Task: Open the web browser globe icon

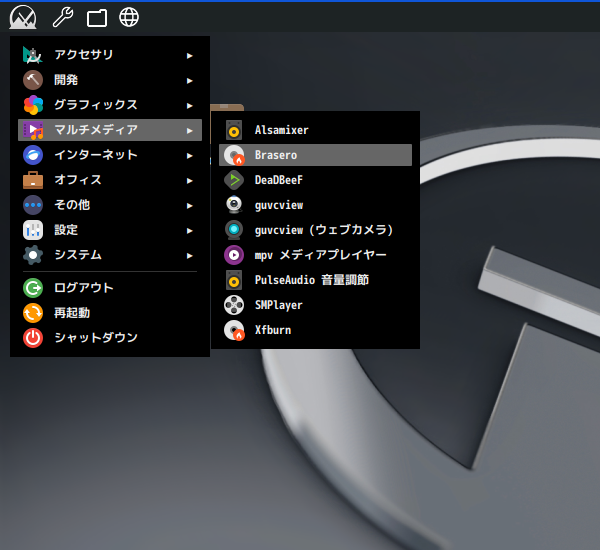Action: click(129, 17)
